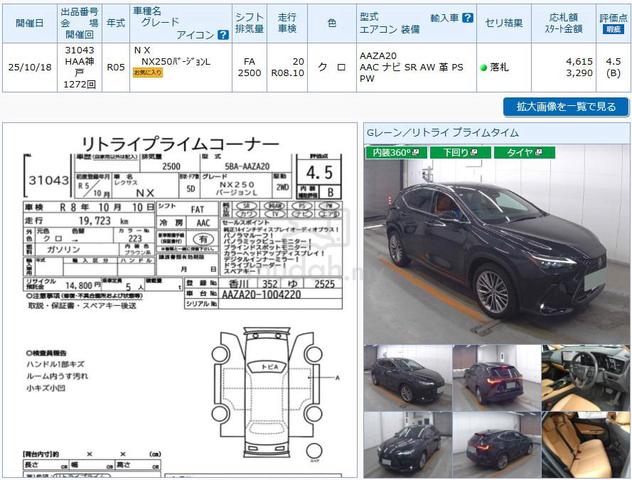The height and width of the screenshot is (480, 632).
Task: Click the 開催日 column header
Action: tap(30, 23)
